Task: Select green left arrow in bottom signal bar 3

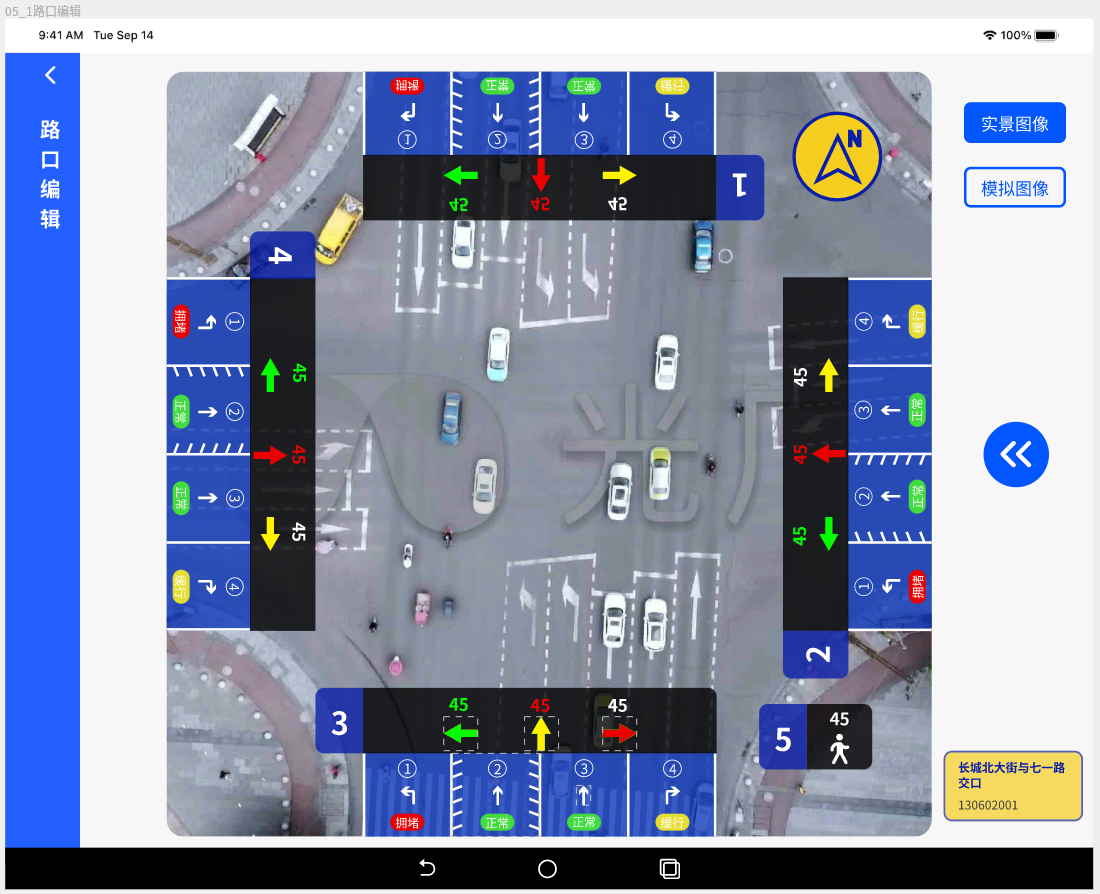Action: 460,734
